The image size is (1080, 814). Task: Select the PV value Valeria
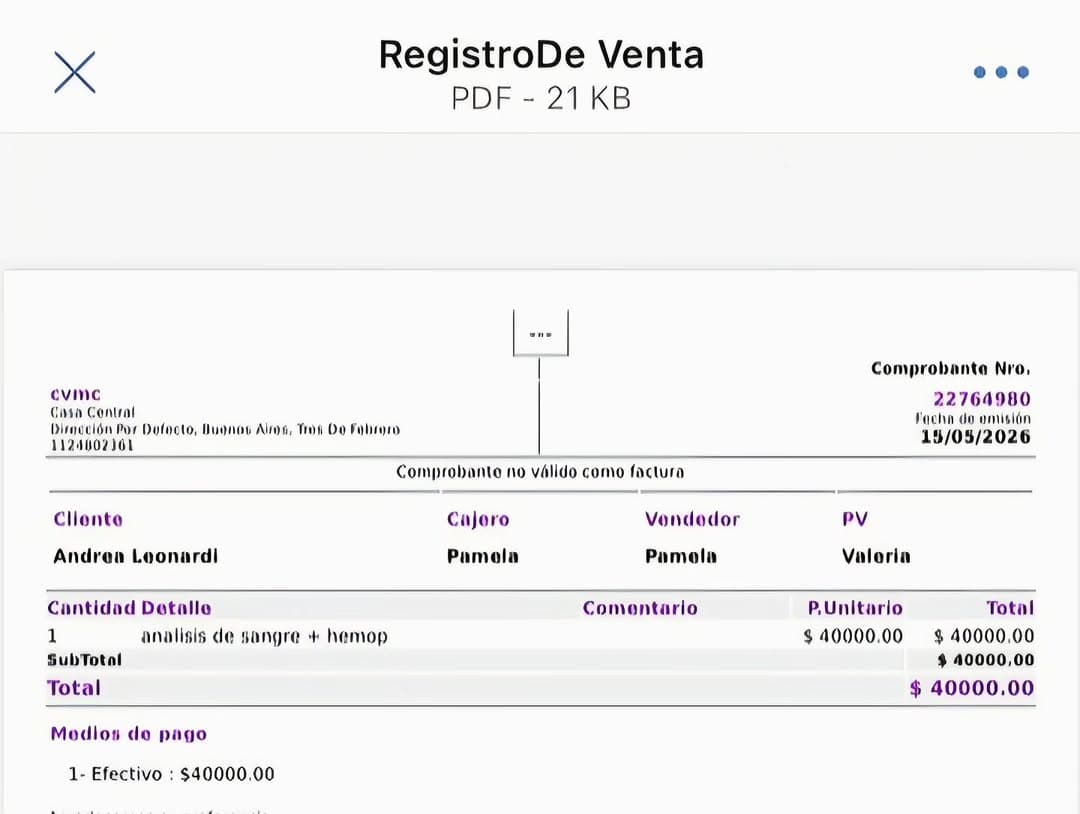point(876,556)
